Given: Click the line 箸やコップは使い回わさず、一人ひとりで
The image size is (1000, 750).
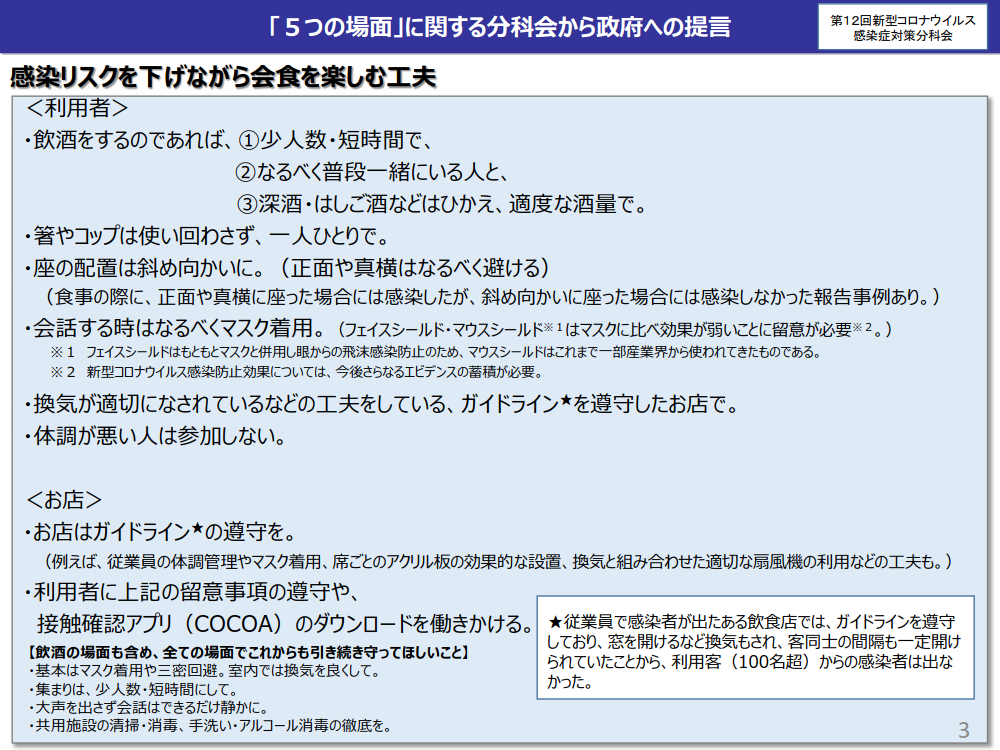Looking at the screenshot, I should tap(207, 236).
